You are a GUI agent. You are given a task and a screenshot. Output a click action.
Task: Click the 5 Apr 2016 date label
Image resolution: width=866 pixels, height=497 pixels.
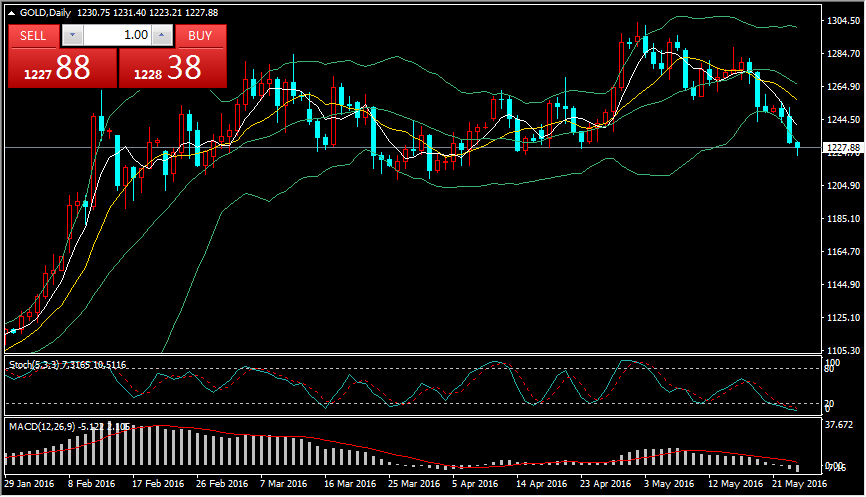coord(474,483)
